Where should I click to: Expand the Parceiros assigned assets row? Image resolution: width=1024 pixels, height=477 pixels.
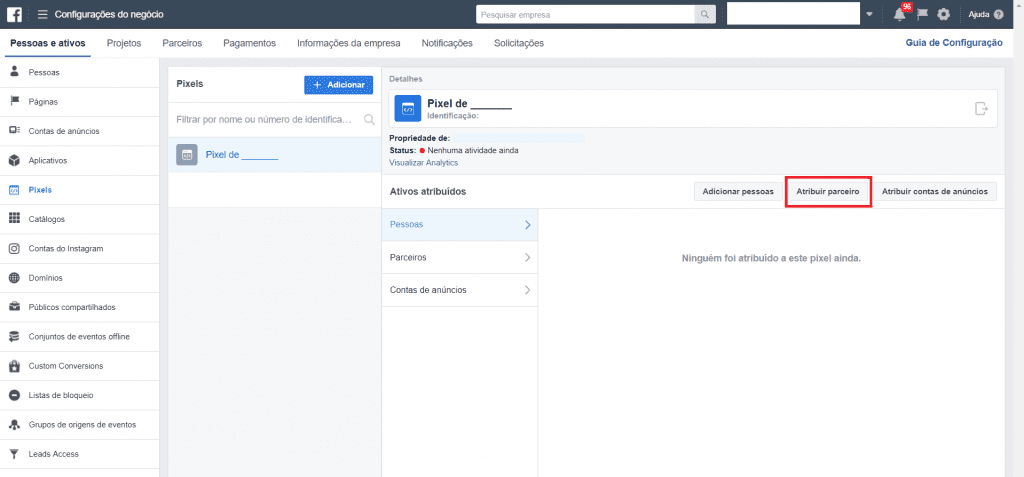coord(460,257)
